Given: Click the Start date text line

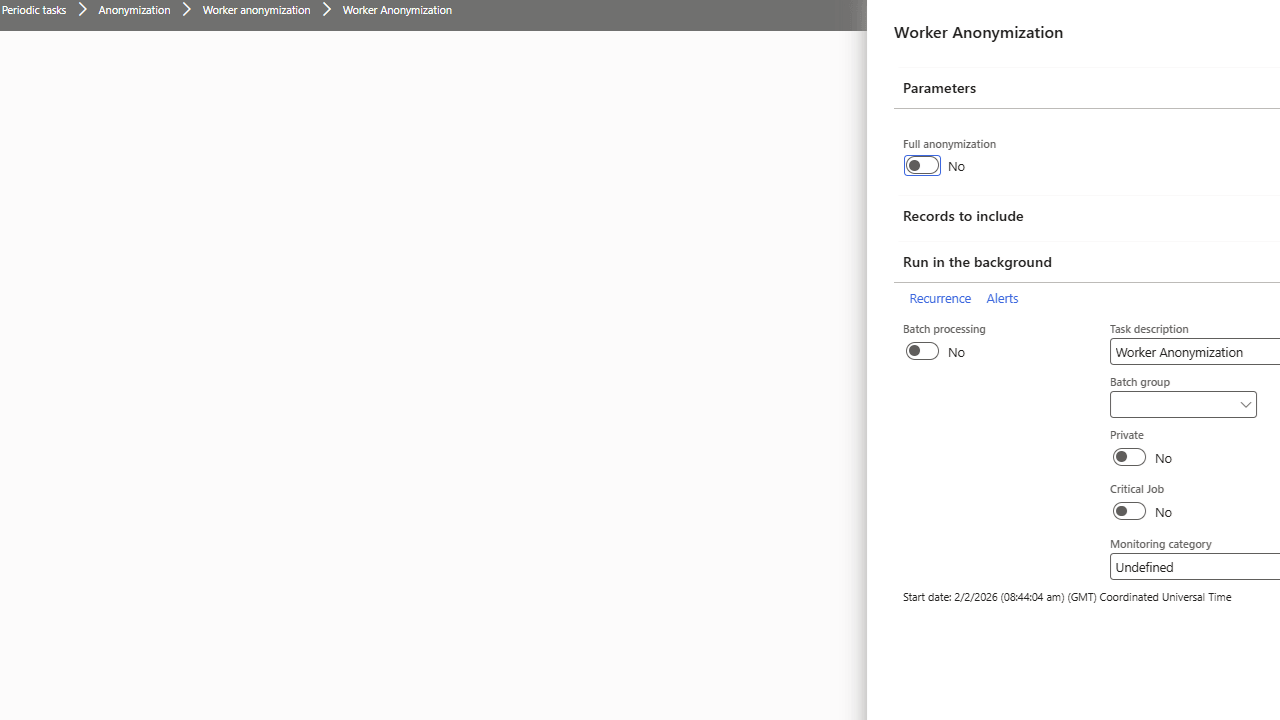Looking at the screenshot, I should tap(1067, 597).
